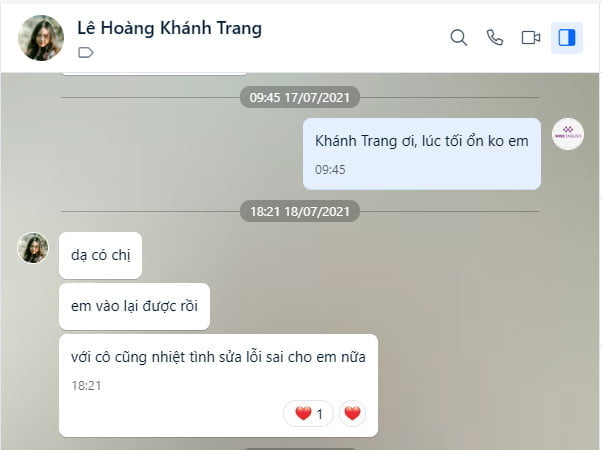The image size is (602, 450).
Task: Click the tag label icon under contact name
Action: point(86,52)
